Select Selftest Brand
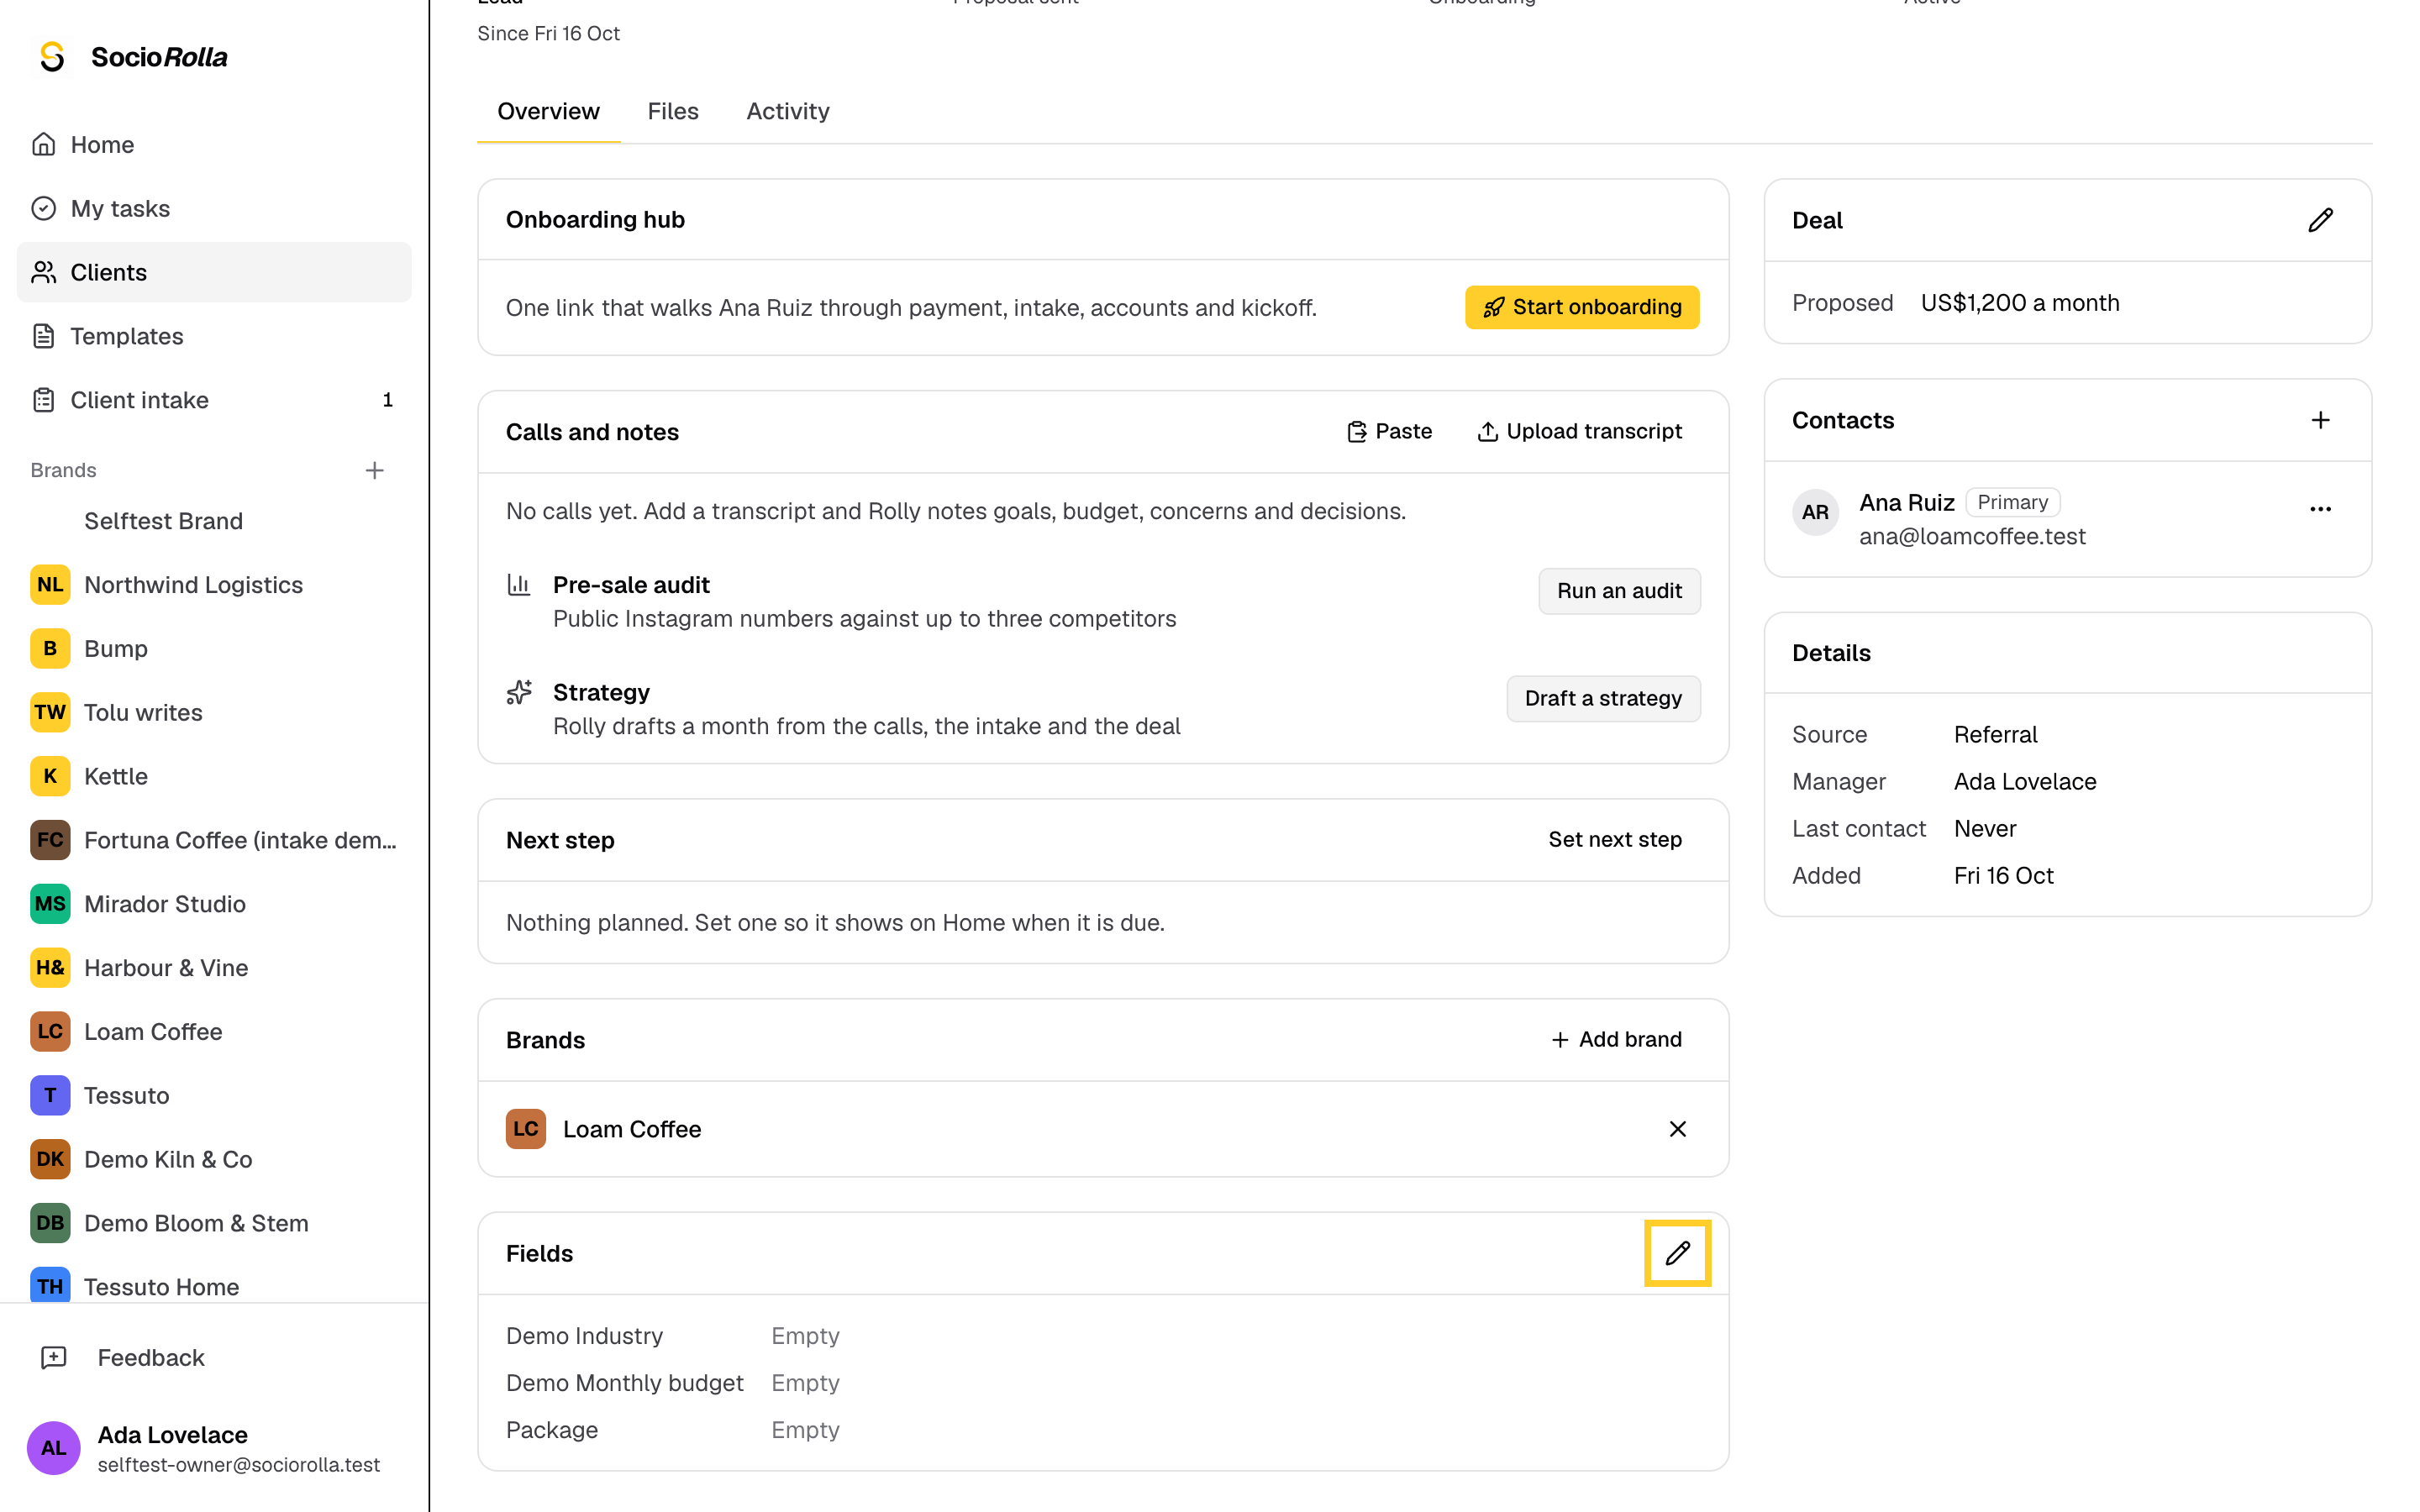Screen dimensions: 2420x1512 [214, 521]
